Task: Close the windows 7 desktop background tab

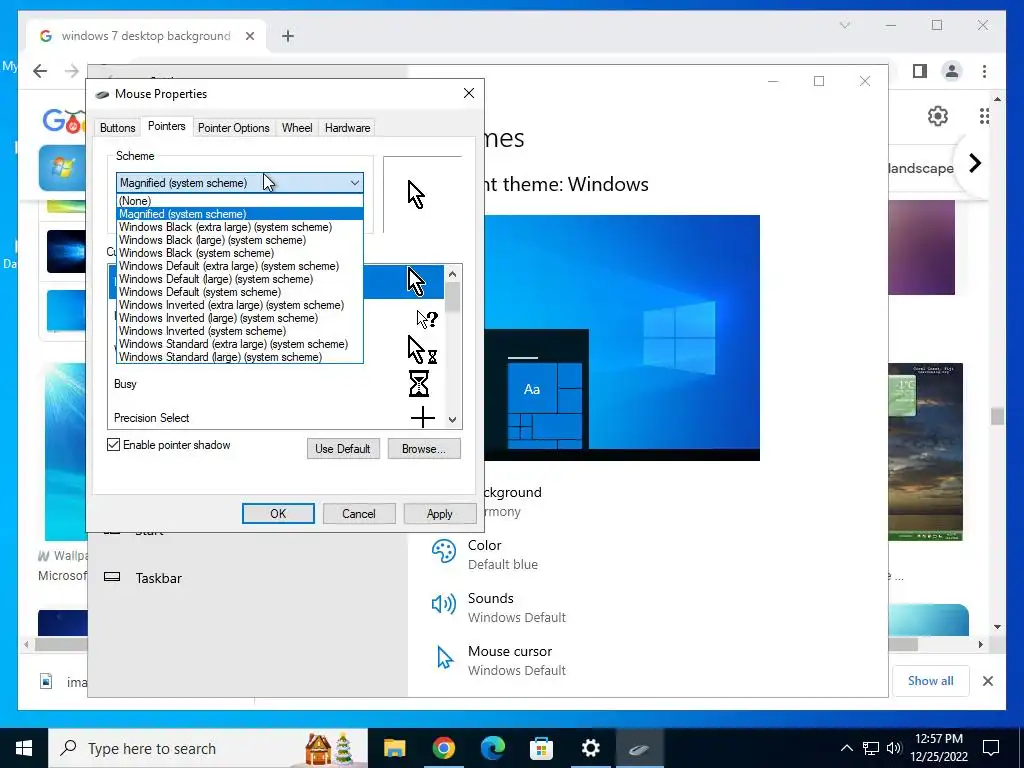Action: click(249, 36)
